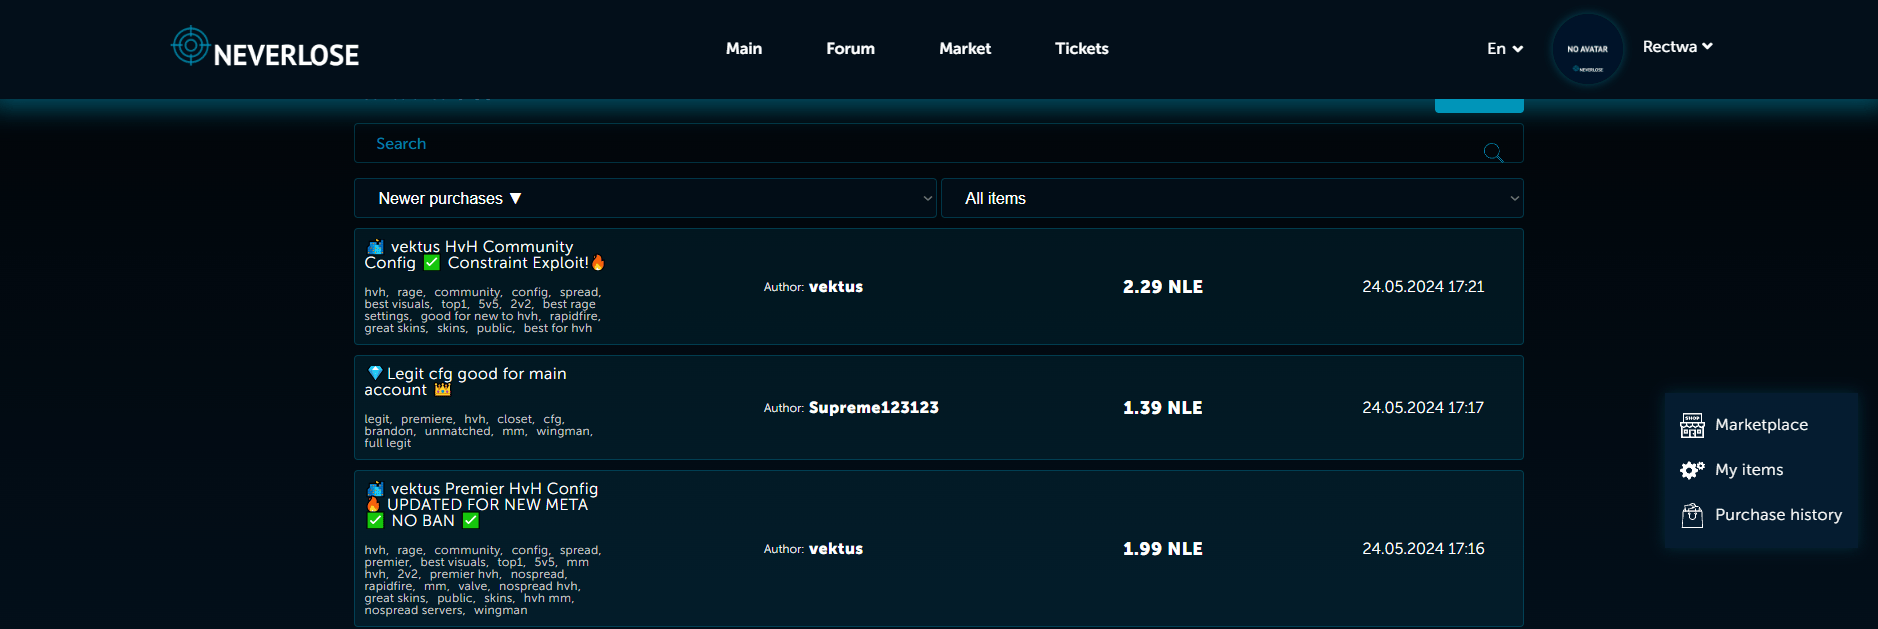Open the Market menu item
The width and height of the screenshot is (1878, 629).
pos(965,48)
